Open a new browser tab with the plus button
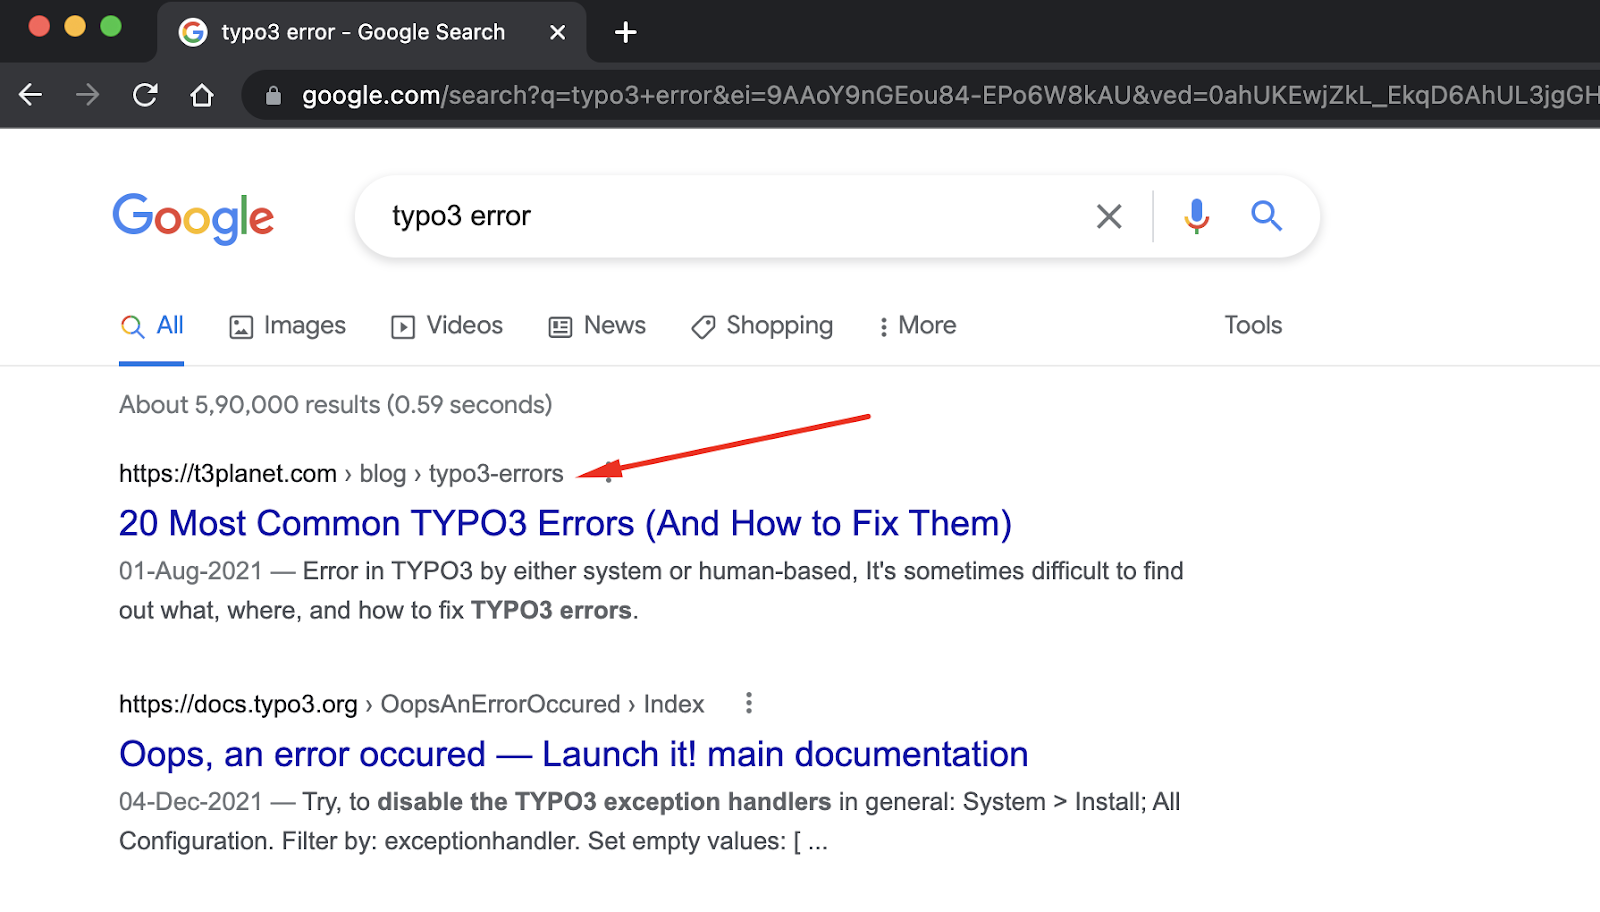Viewport: 1600px width, 912px height. (625, 31)
